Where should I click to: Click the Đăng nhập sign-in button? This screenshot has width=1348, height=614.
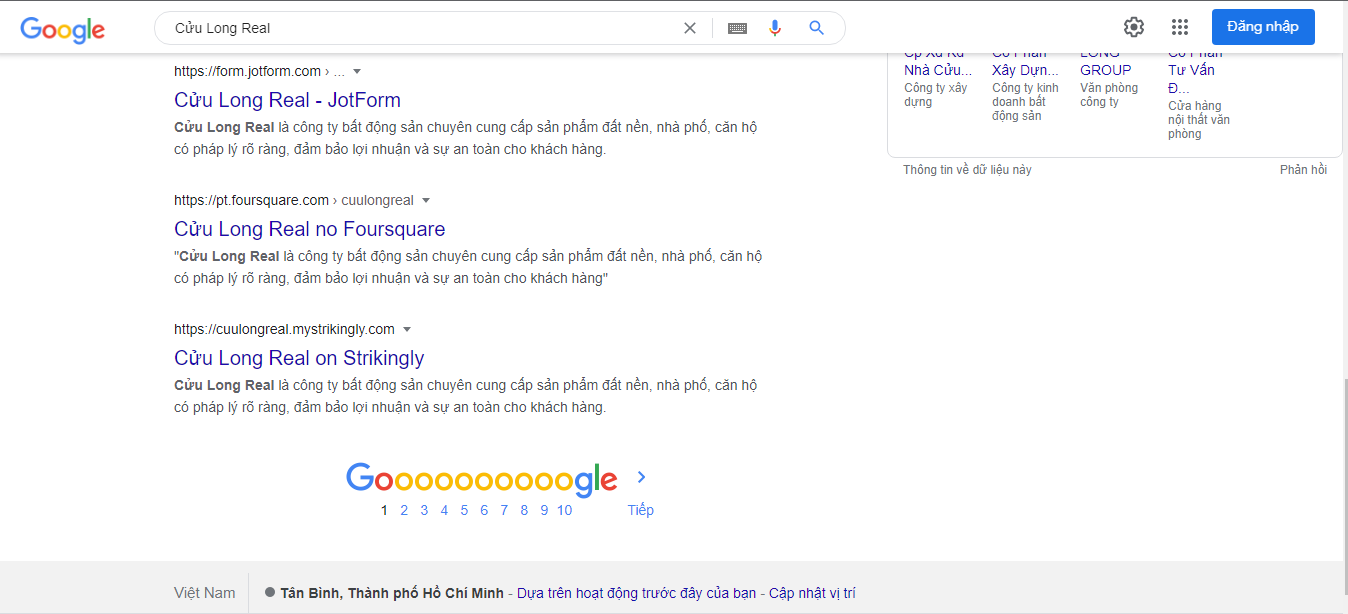tap(1263, 27)
